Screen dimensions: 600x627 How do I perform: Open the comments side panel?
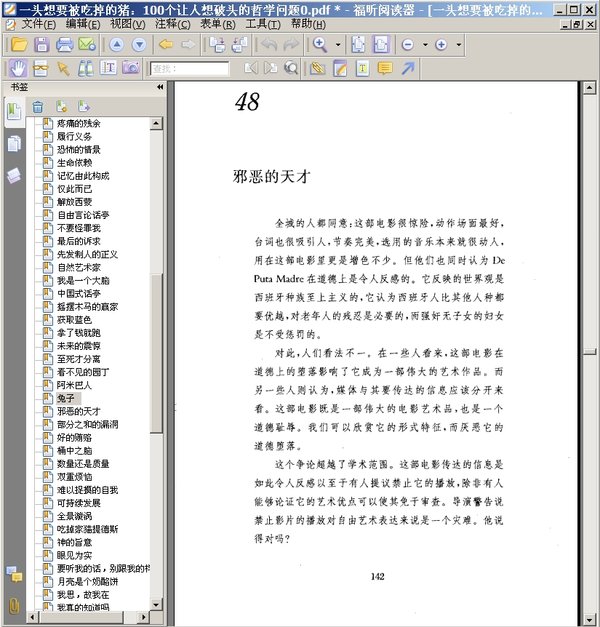click(x=14, y=575)
